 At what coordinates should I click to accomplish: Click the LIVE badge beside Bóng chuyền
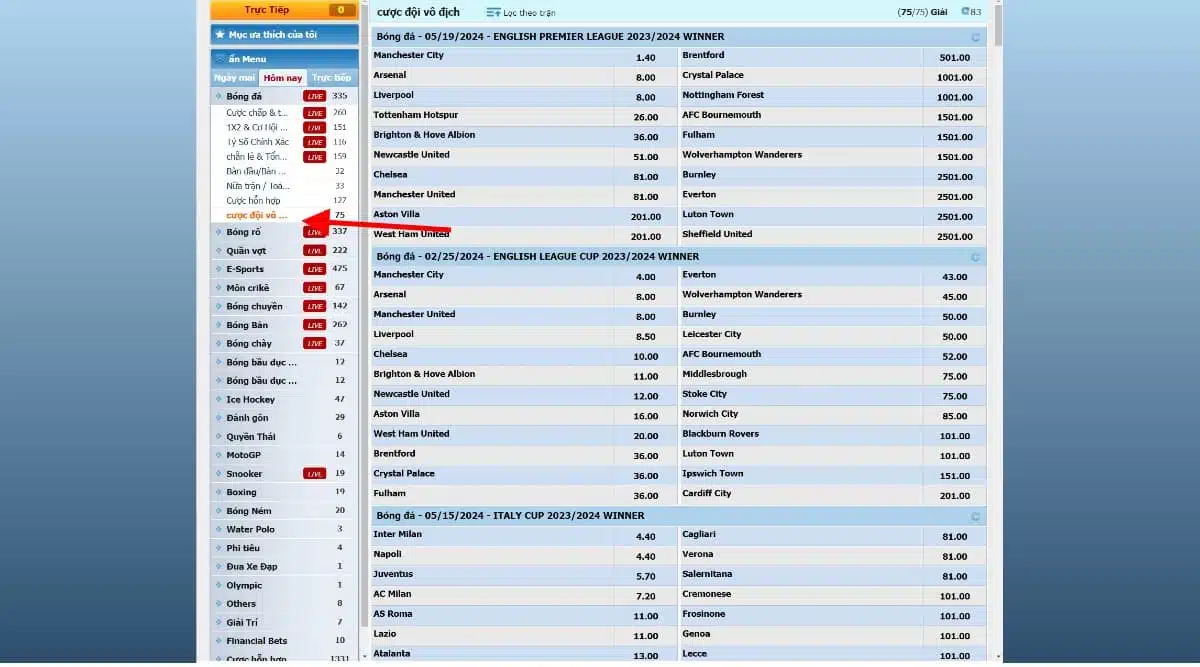[314, 306]
